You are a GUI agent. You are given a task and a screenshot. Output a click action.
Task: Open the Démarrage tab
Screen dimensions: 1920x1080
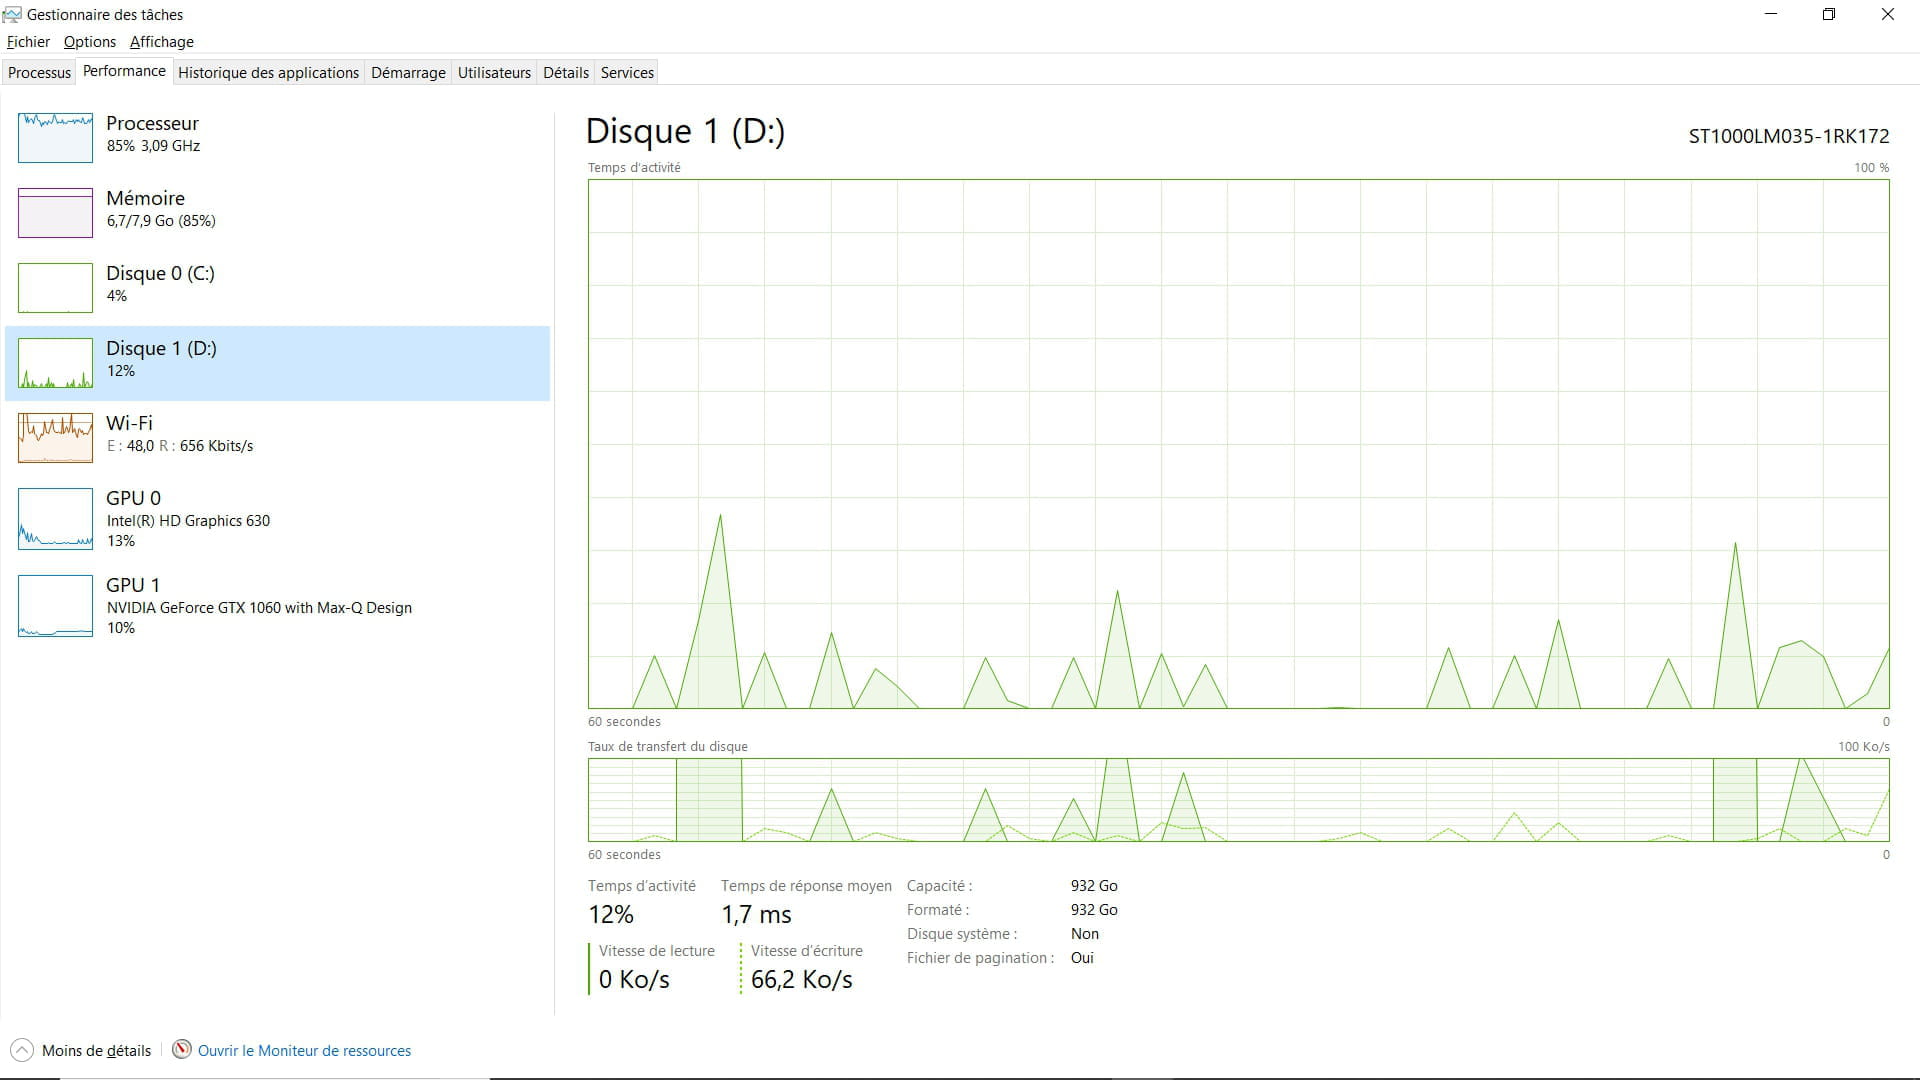point(408,73)
